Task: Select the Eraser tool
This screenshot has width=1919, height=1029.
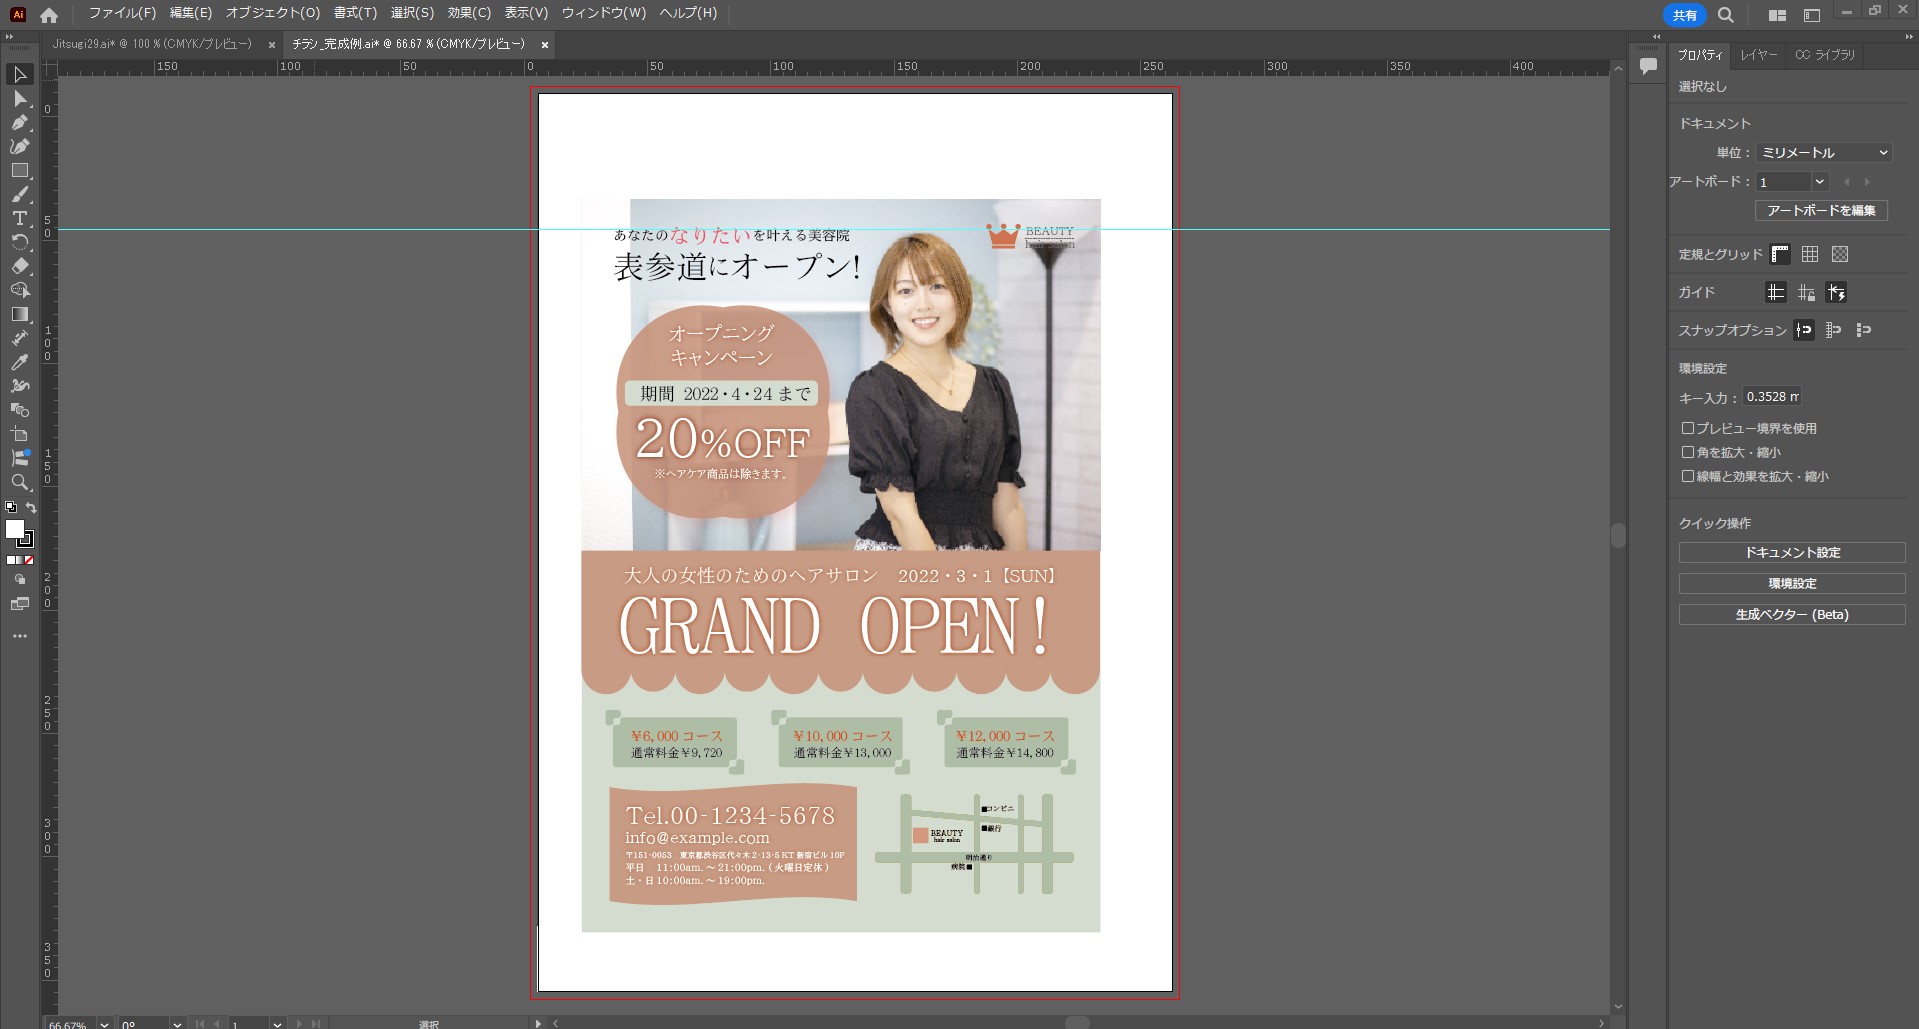Action: click(x=19, y=267)
